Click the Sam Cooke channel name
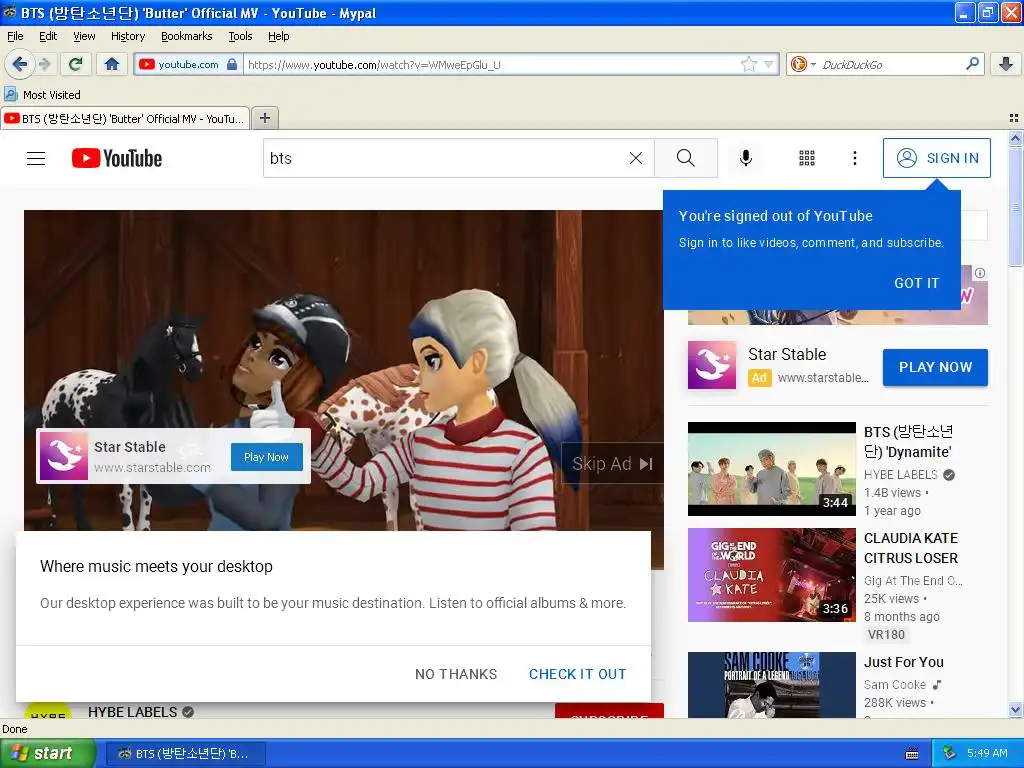 pyautogui.click(x=895, y=684)
